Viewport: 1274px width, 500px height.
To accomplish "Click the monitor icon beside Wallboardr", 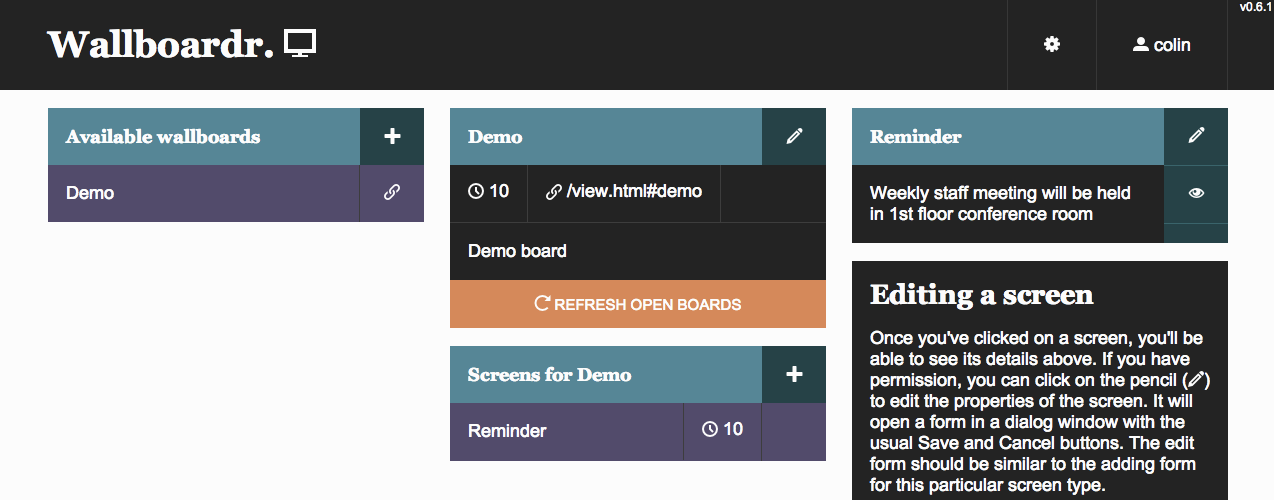I will click(x=300, y=44).
